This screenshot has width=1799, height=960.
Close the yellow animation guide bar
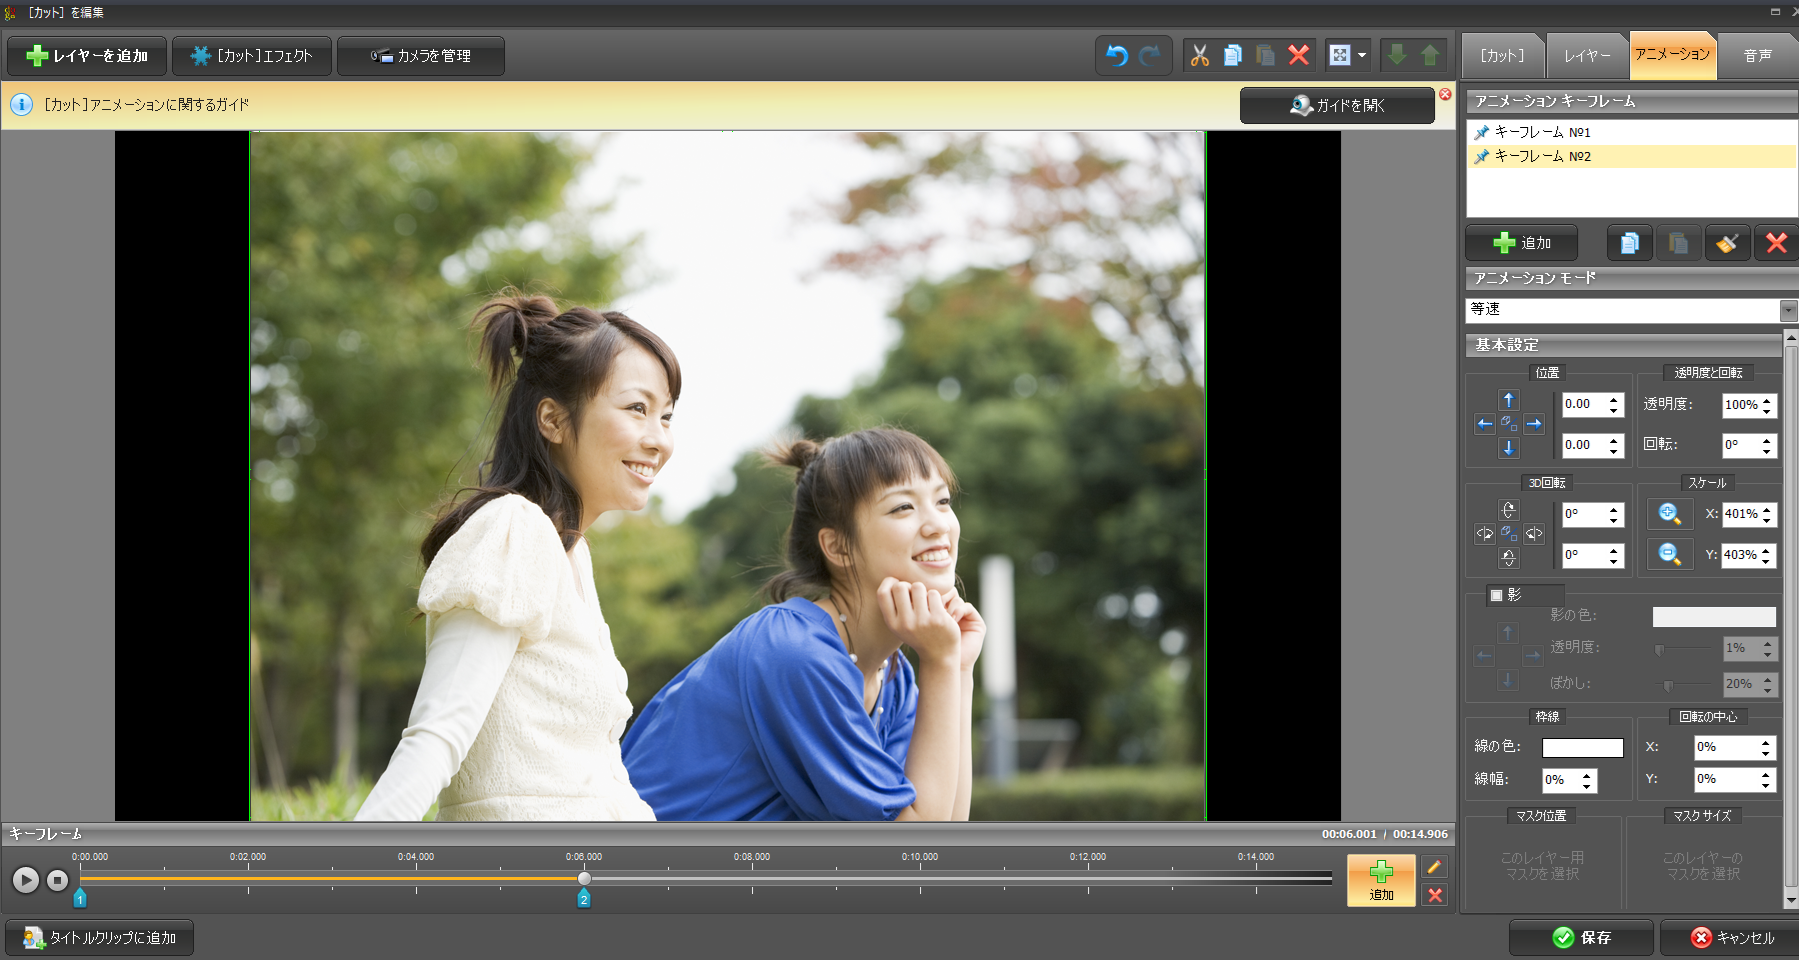click(1445, 94)
